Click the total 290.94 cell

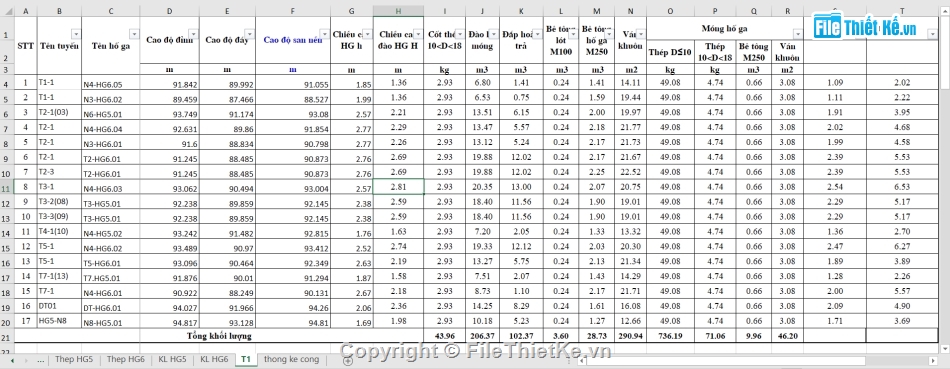click(x=631, y=336)
